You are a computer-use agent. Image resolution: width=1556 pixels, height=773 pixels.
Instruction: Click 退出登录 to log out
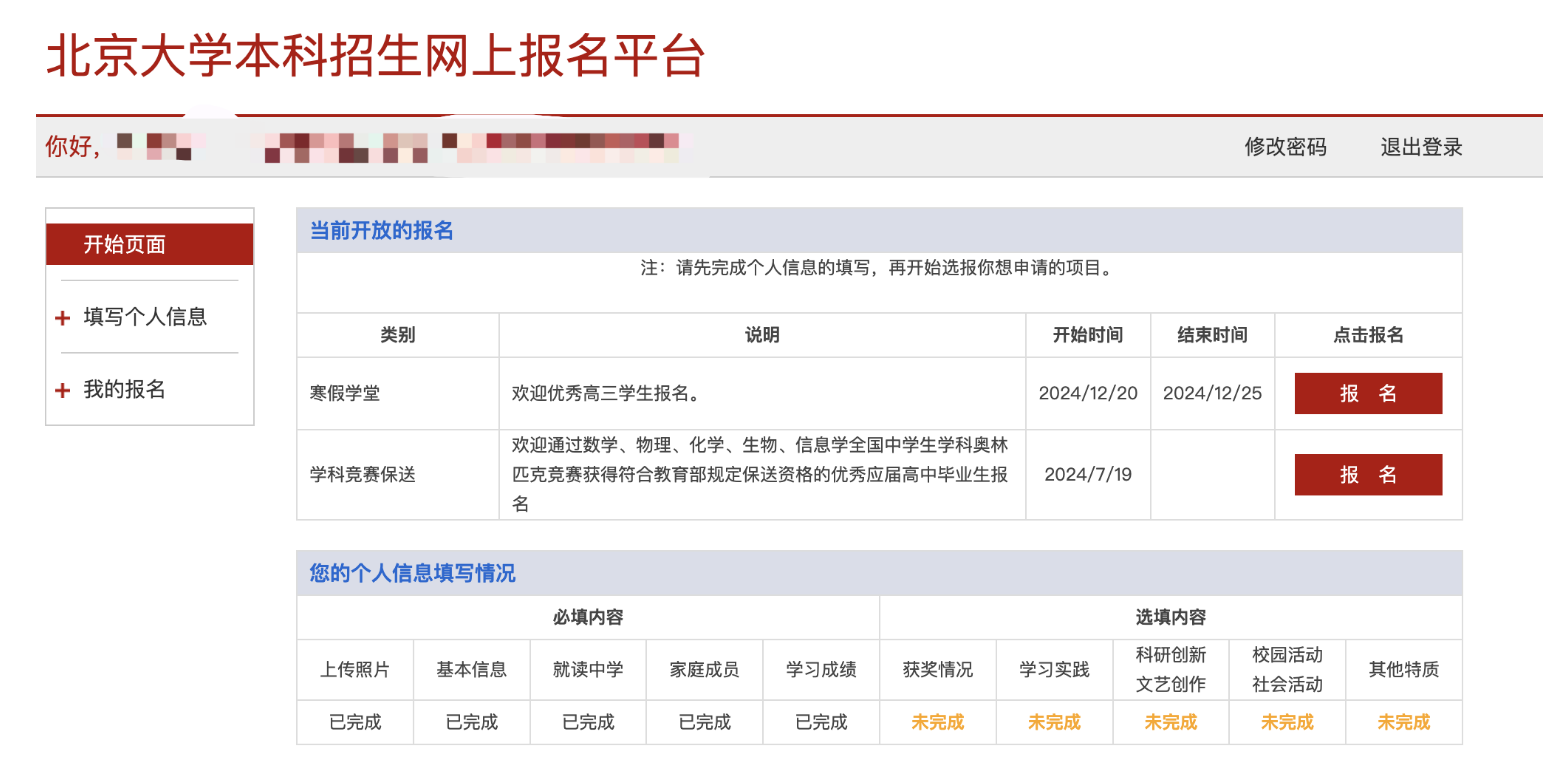1421,147
